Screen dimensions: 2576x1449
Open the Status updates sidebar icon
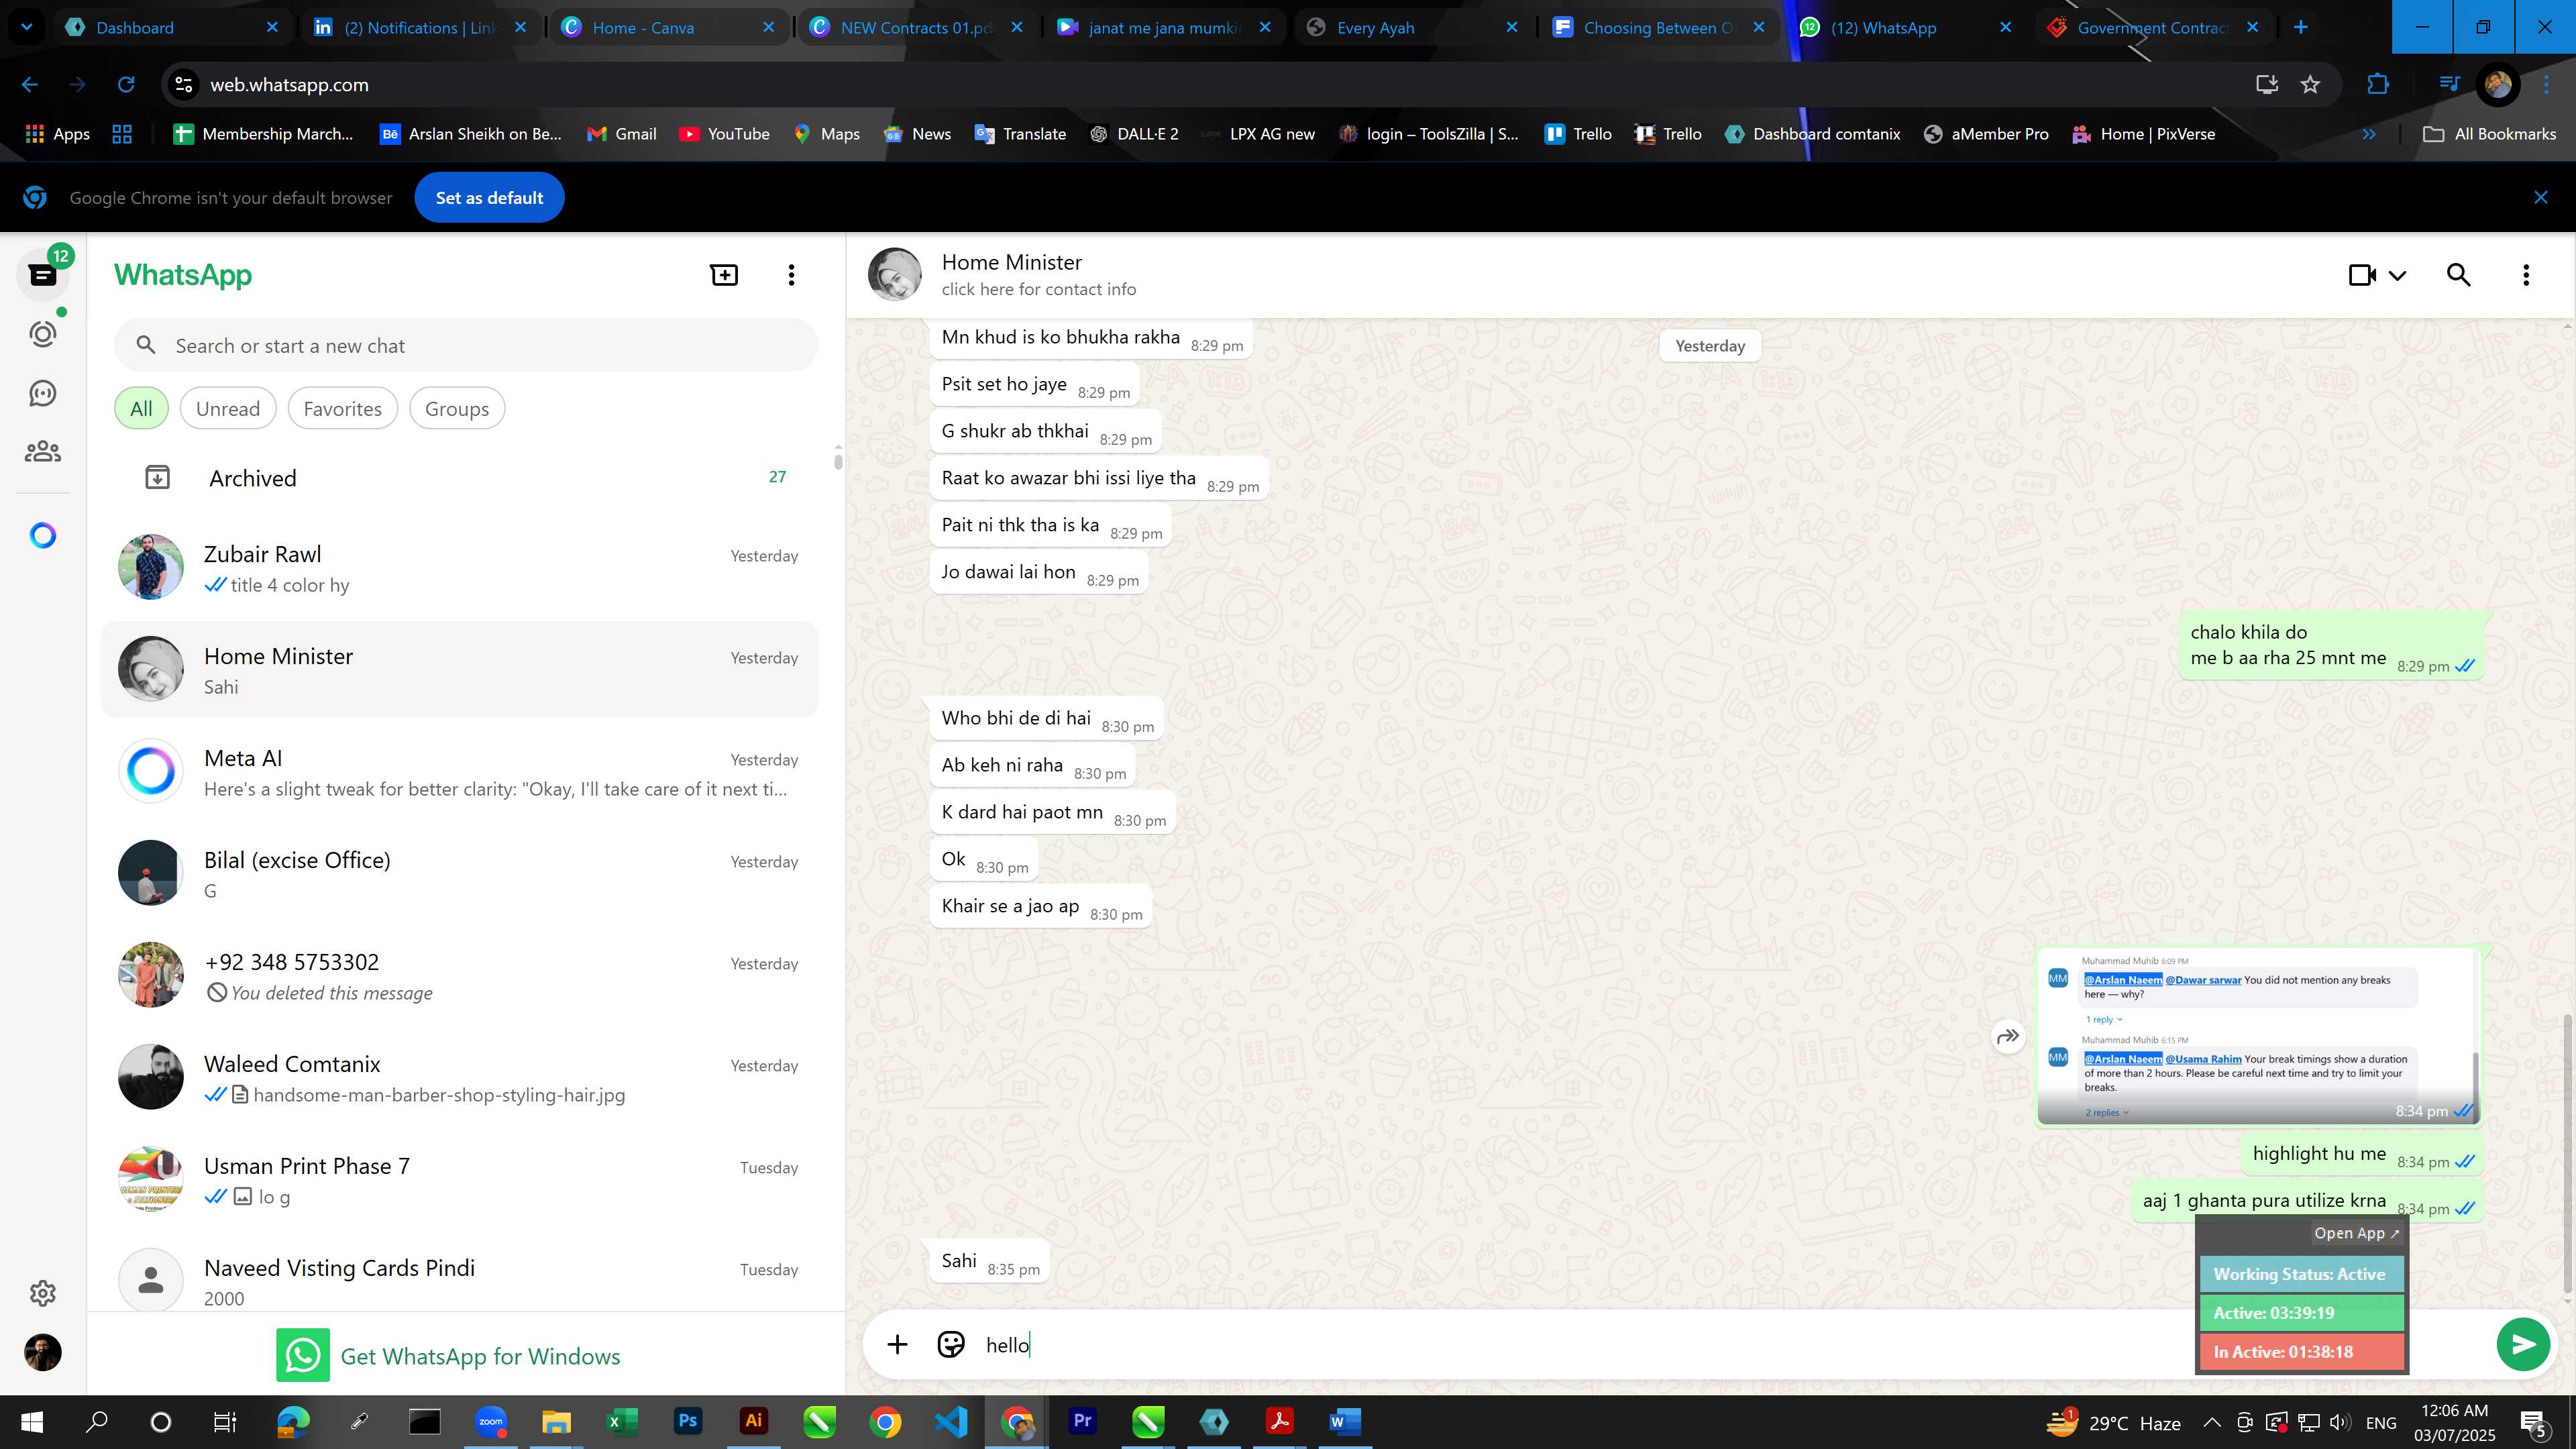click(x=43, y=333)
